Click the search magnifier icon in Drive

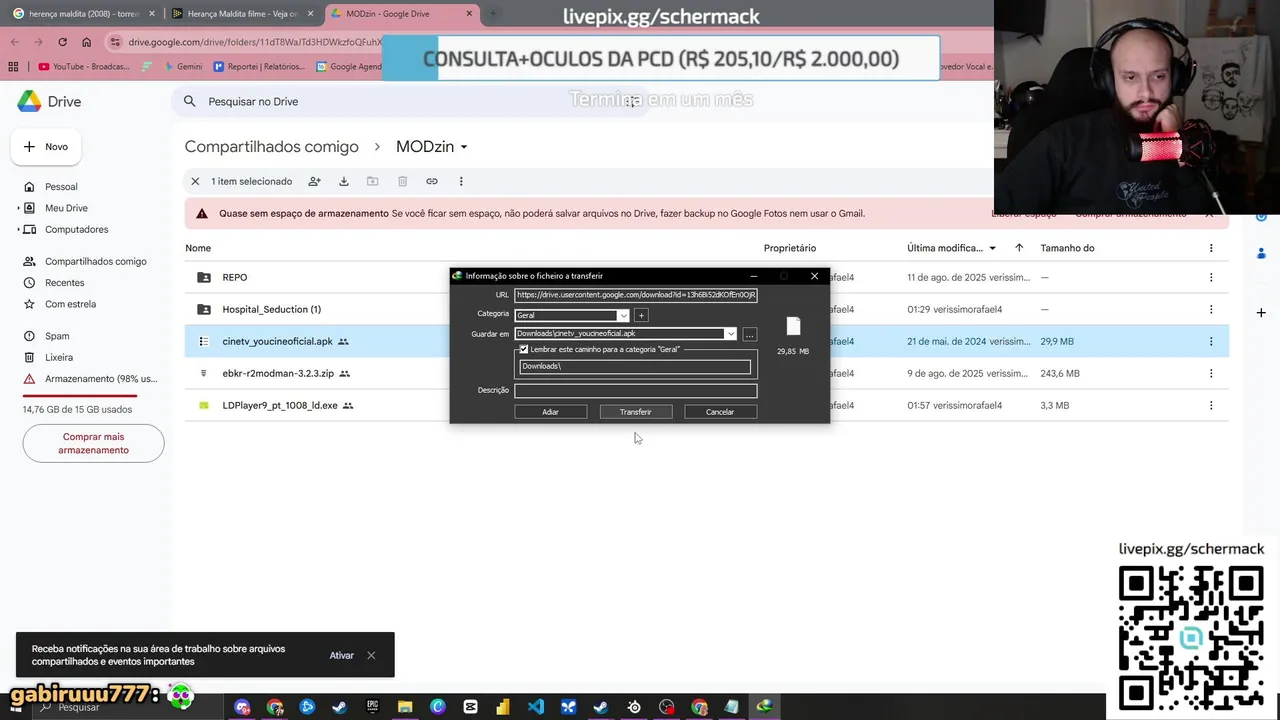(x=190, y=101)
